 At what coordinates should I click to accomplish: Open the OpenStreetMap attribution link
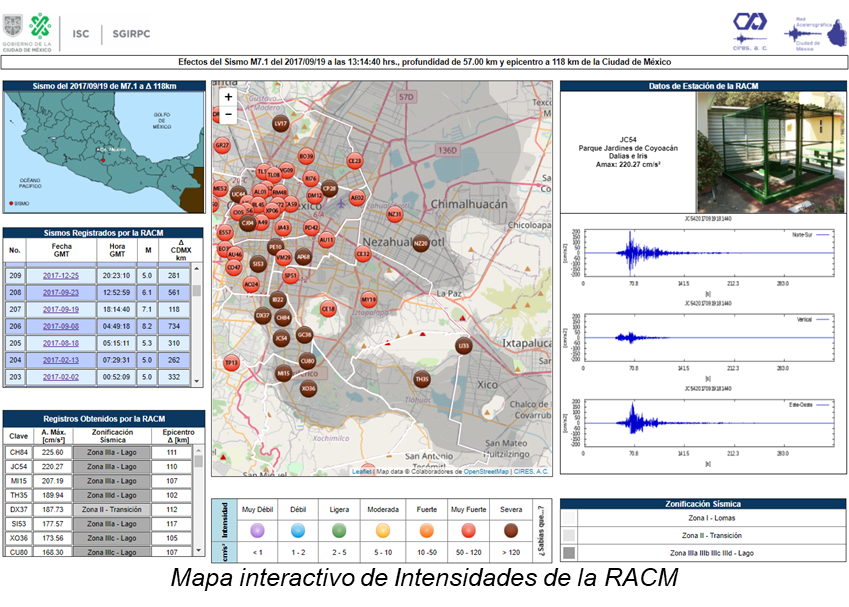point(486,471)
